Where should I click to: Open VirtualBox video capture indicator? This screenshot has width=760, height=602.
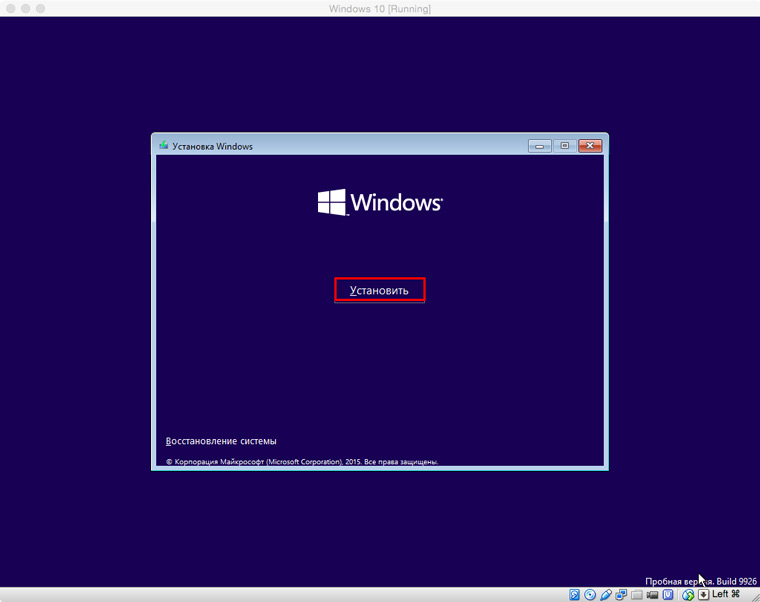click(x=652, y=595)
